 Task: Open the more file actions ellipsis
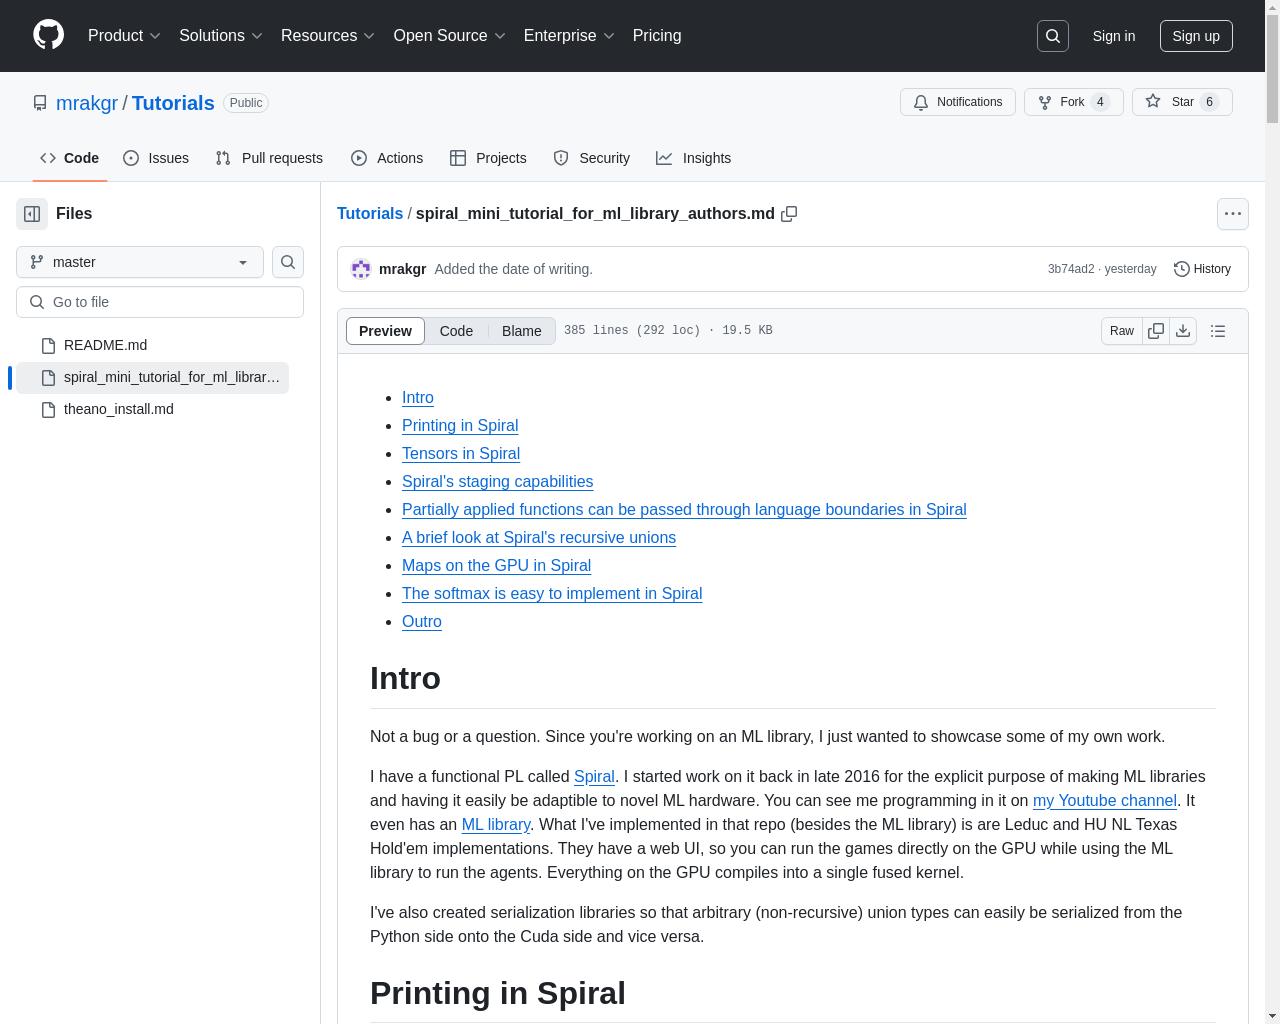coord(1233,214)
